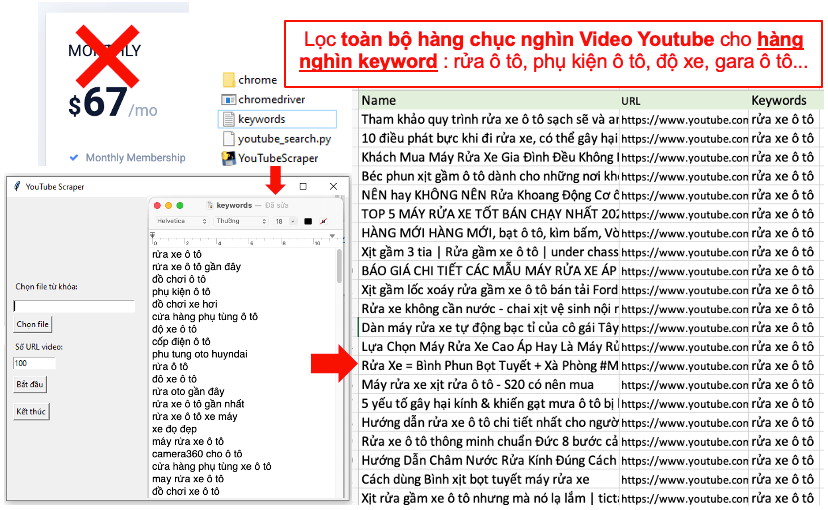Viewport: 828px width, 510px height.
Task: Select cell '10 điều phát bực khi đi rửa xe'
Action: click(x=489, y=139)
